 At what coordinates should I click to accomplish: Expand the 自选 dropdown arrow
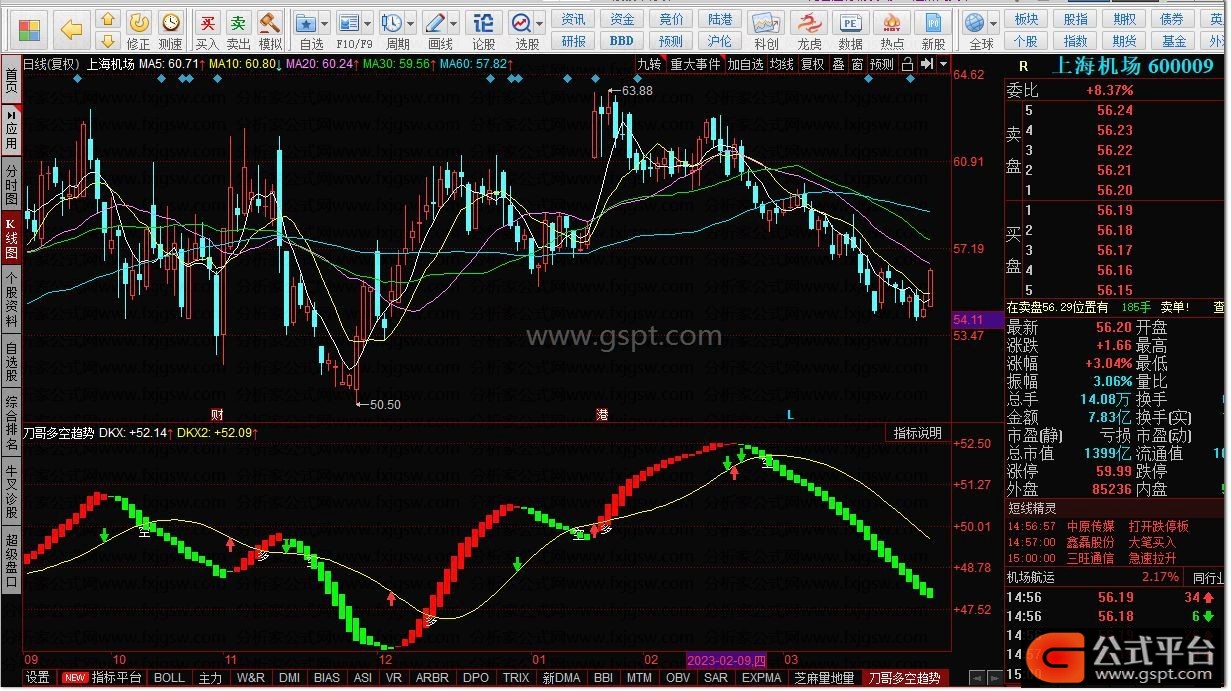(326, 22)
